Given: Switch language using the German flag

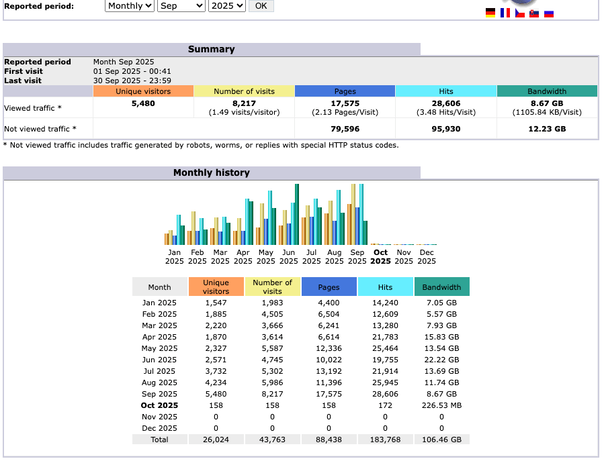Looking at the screenshot, I should [x=490, y=14].
